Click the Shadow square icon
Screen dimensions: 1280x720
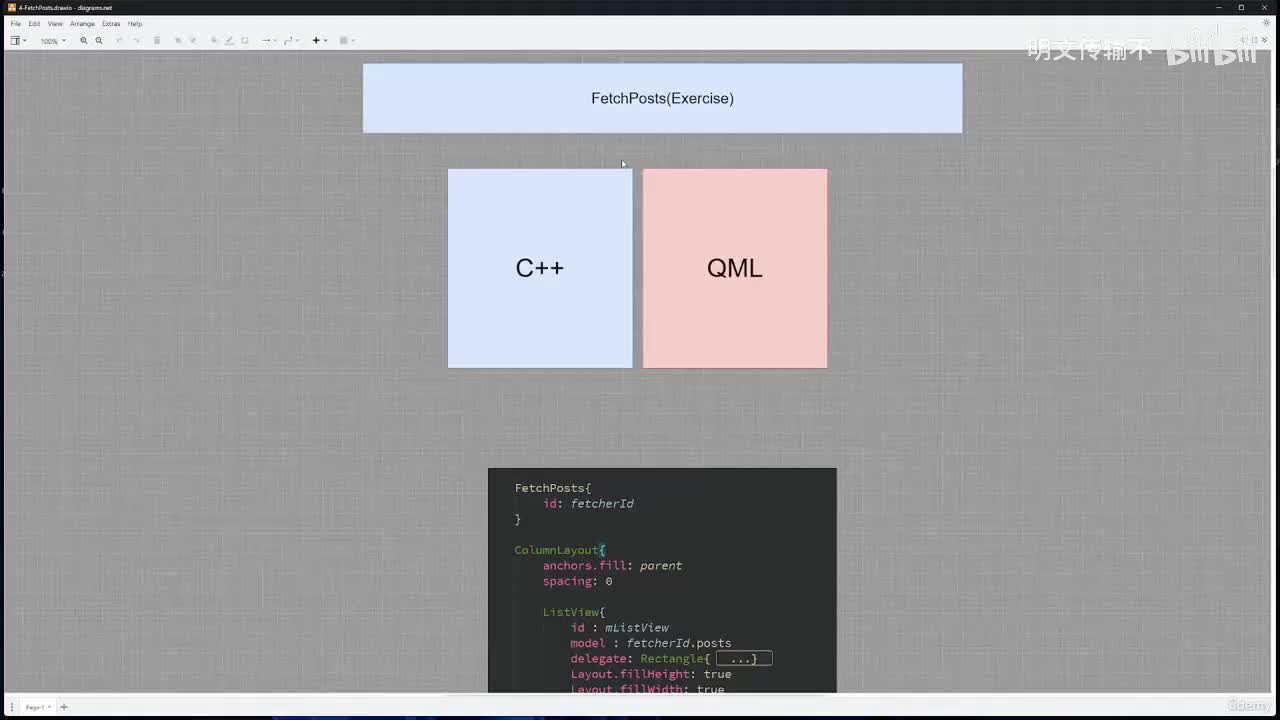245,41
